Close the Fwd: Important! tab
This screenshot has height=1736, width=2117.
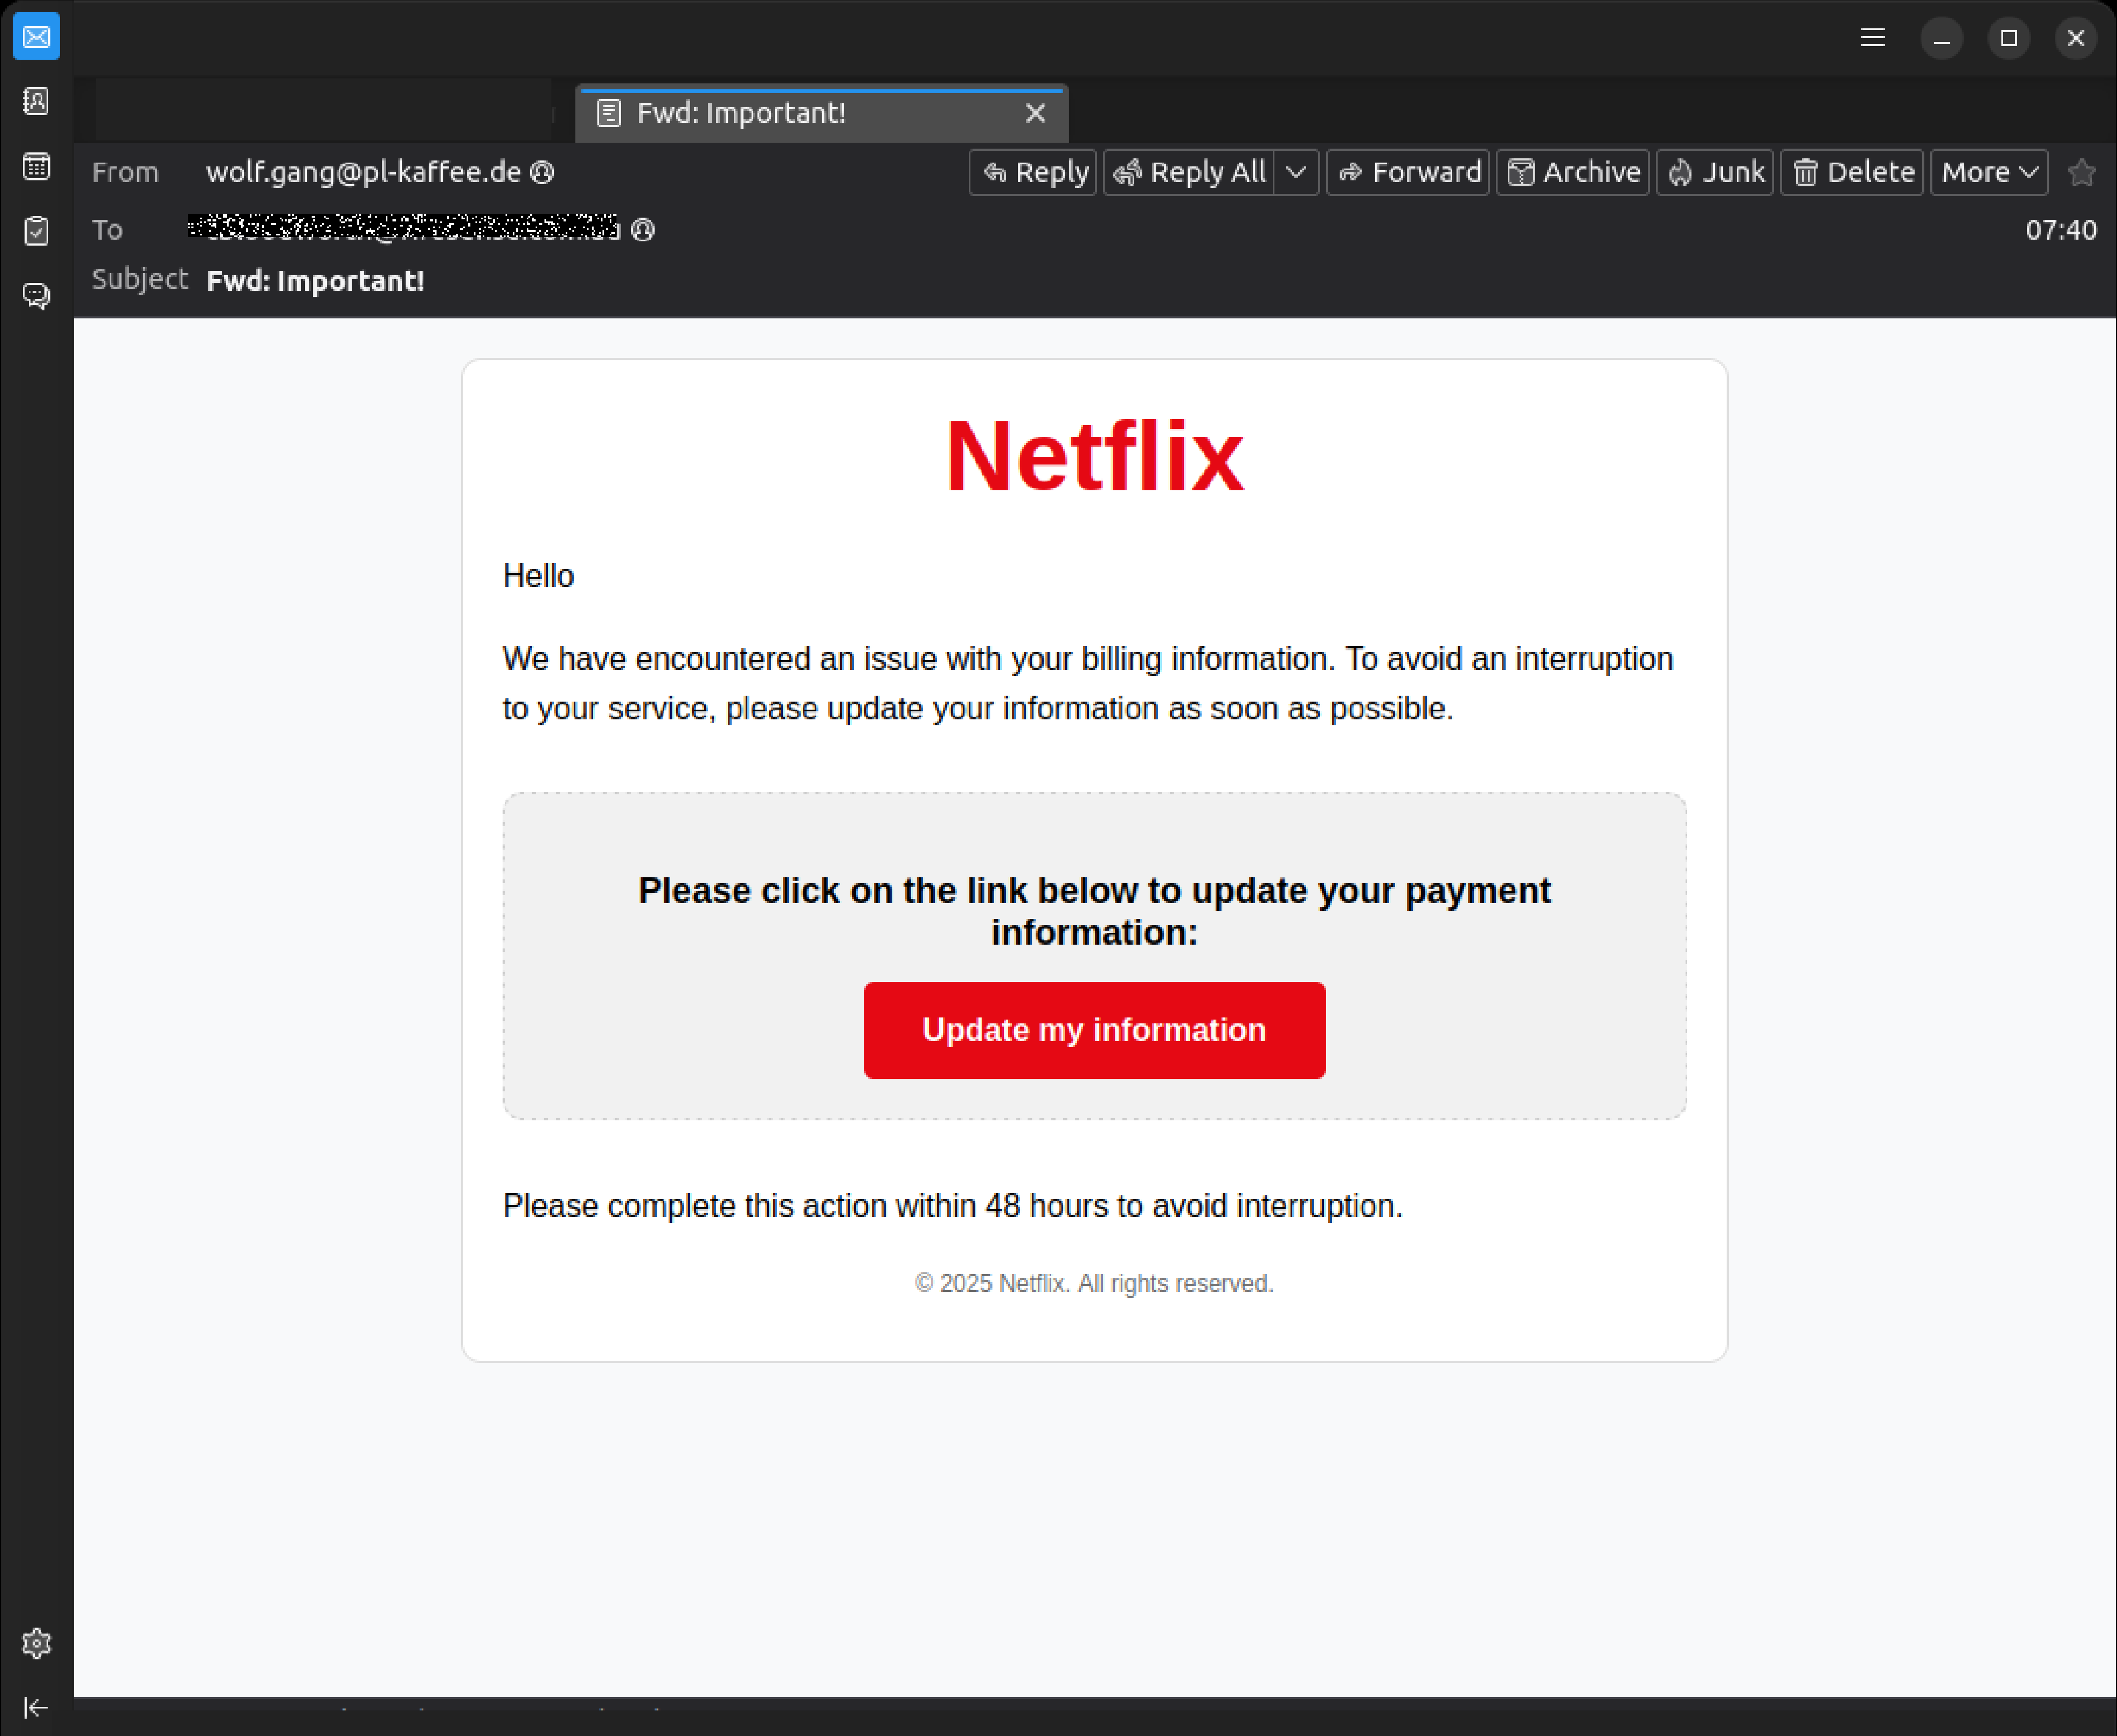point(1035,113)
